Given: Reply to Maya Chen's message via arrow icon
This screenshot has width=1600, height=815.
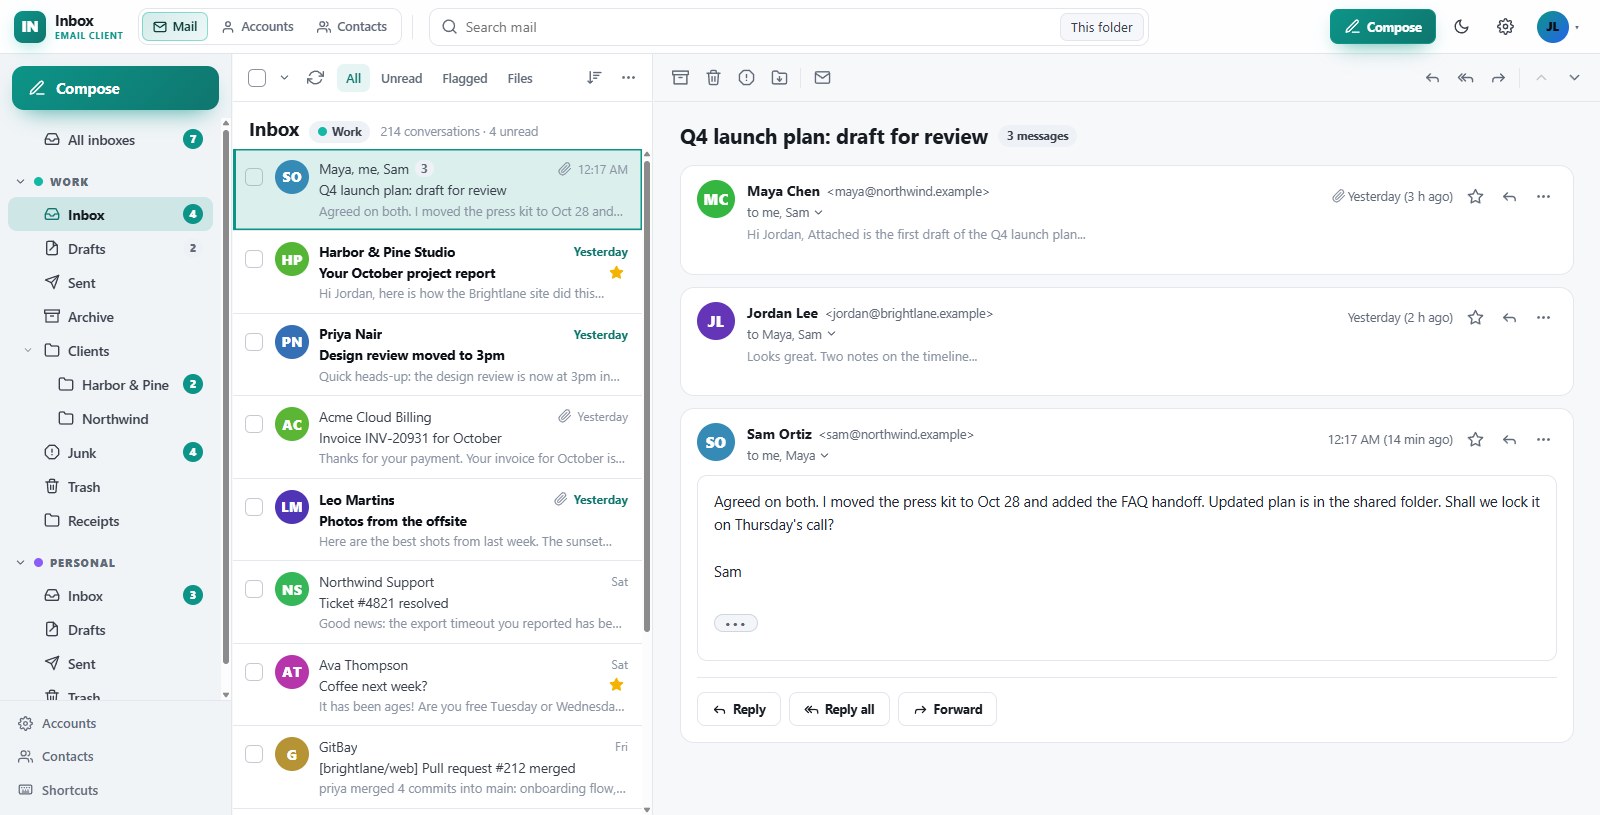Looking at the screenshot, I should 1509,197.
